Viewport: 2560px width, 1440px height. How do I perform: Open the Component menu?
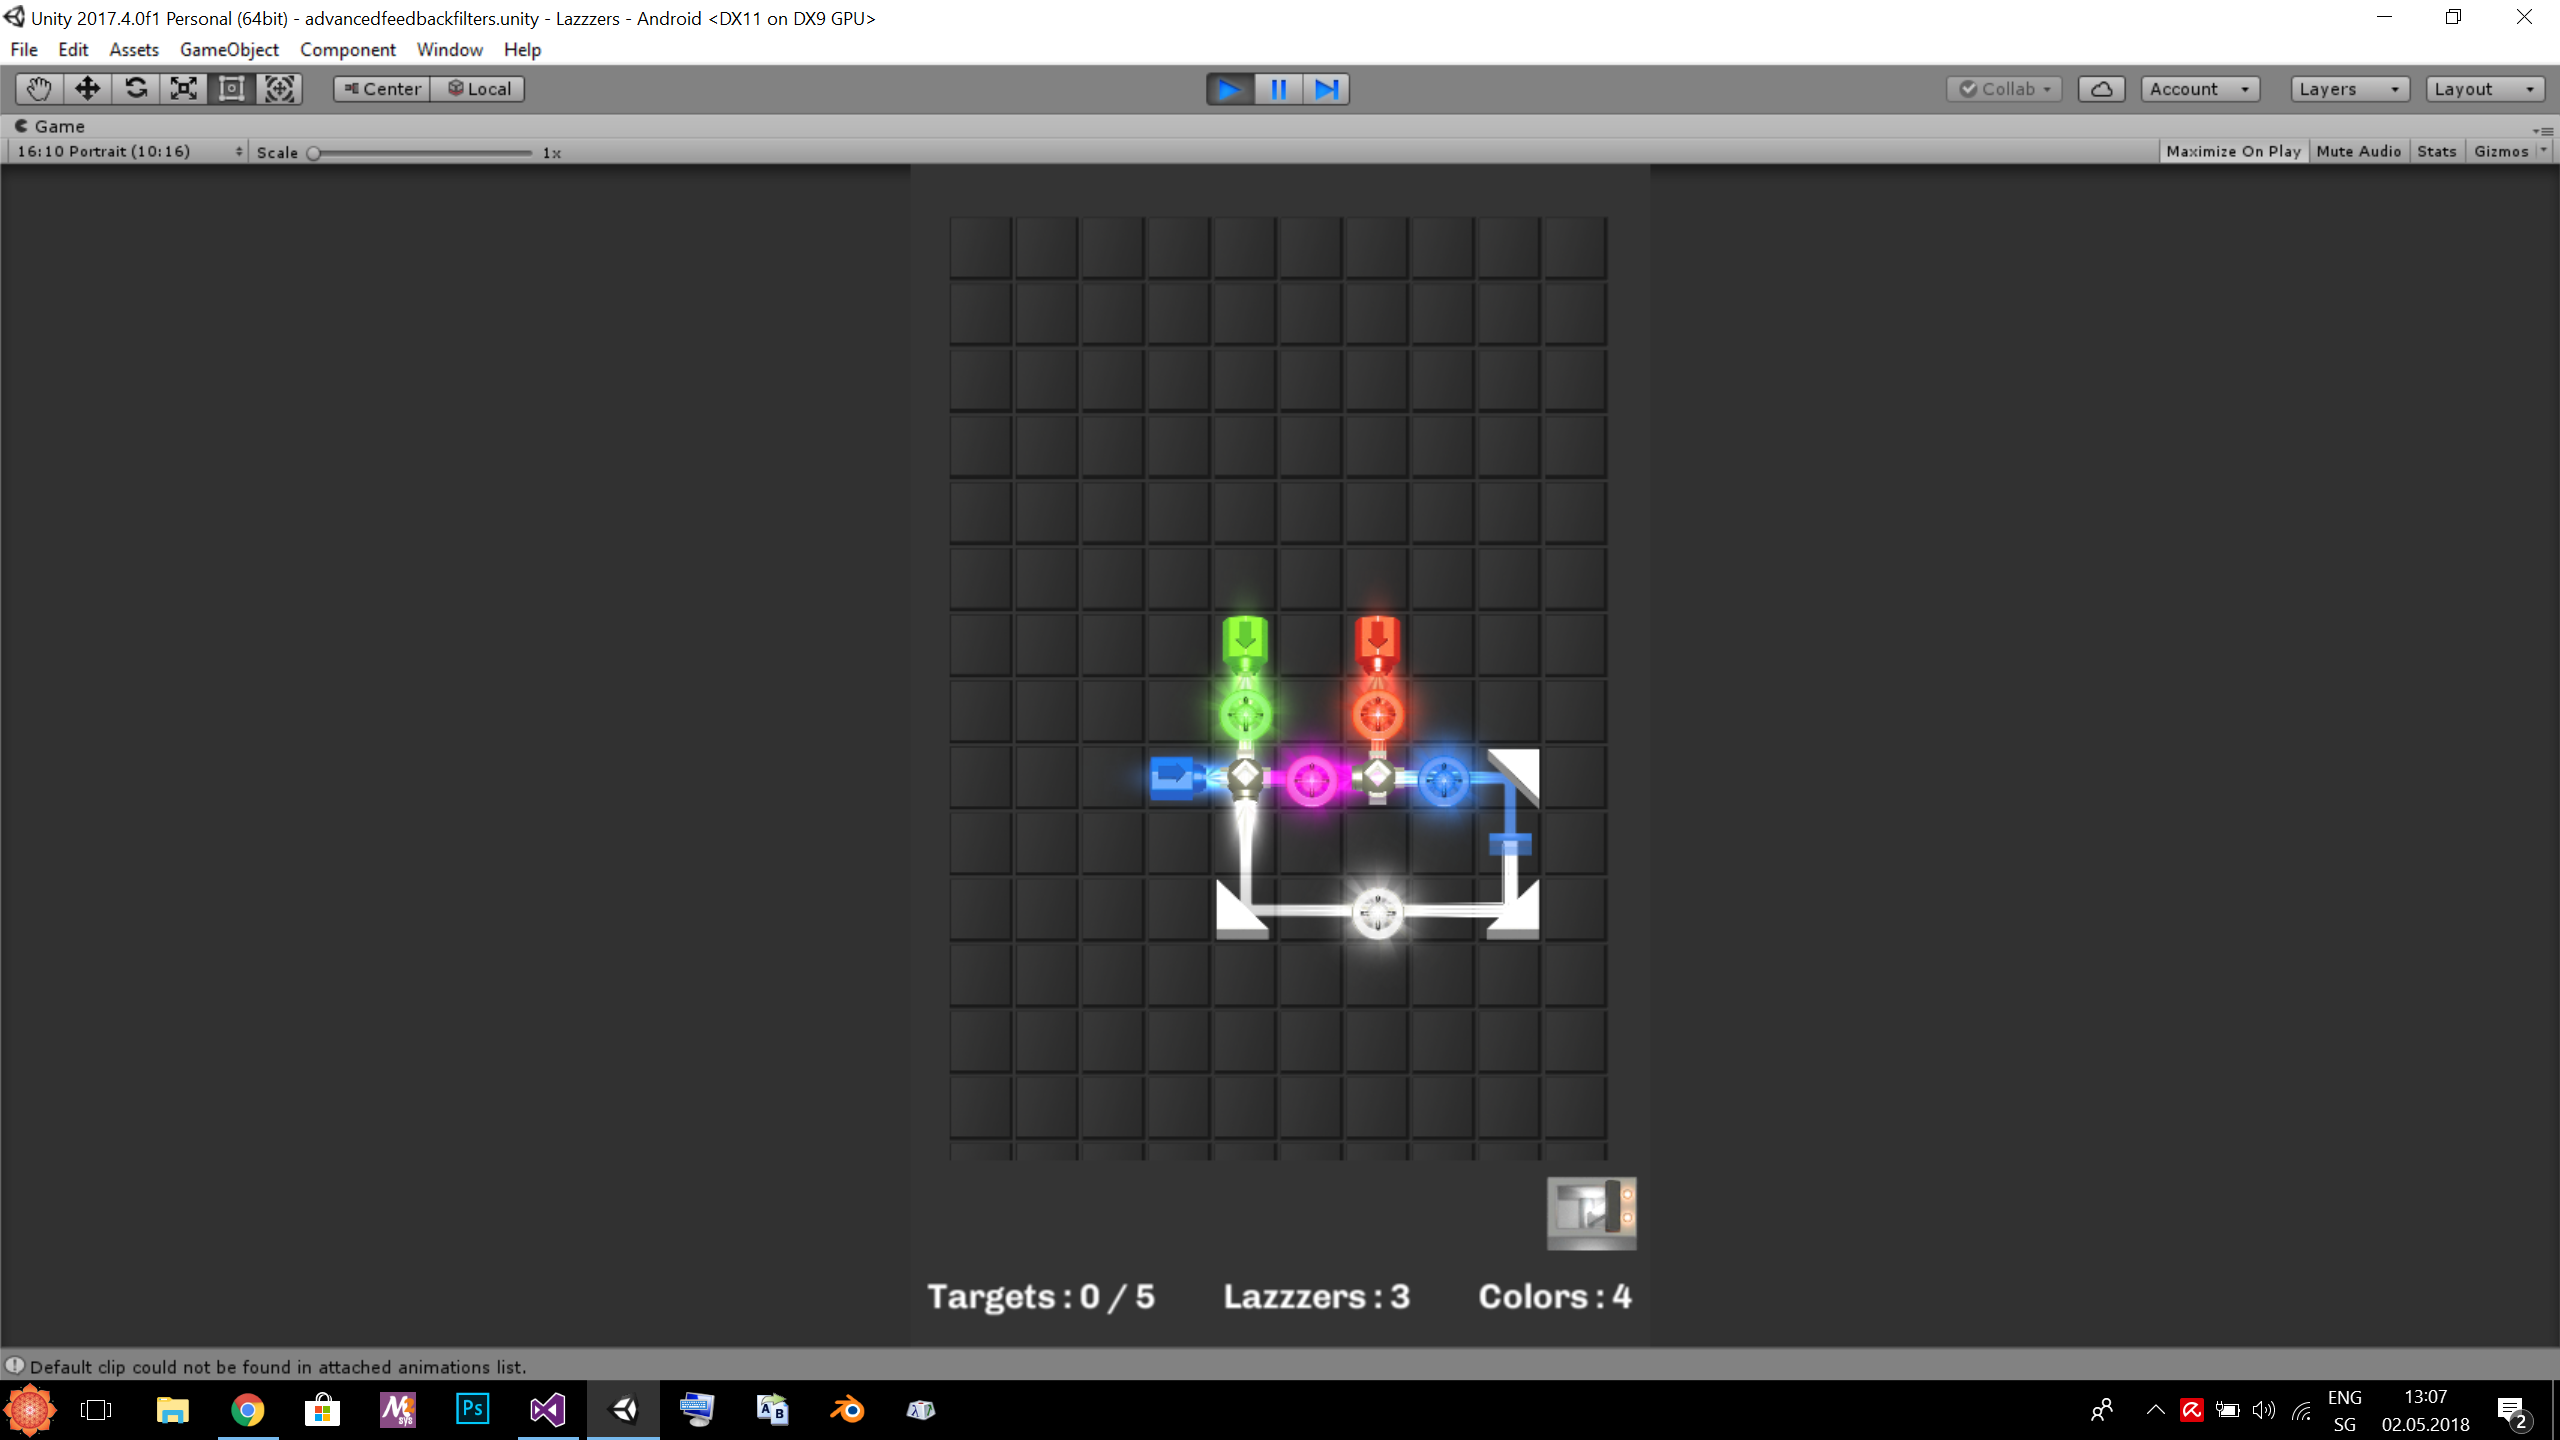coord(347,49)
